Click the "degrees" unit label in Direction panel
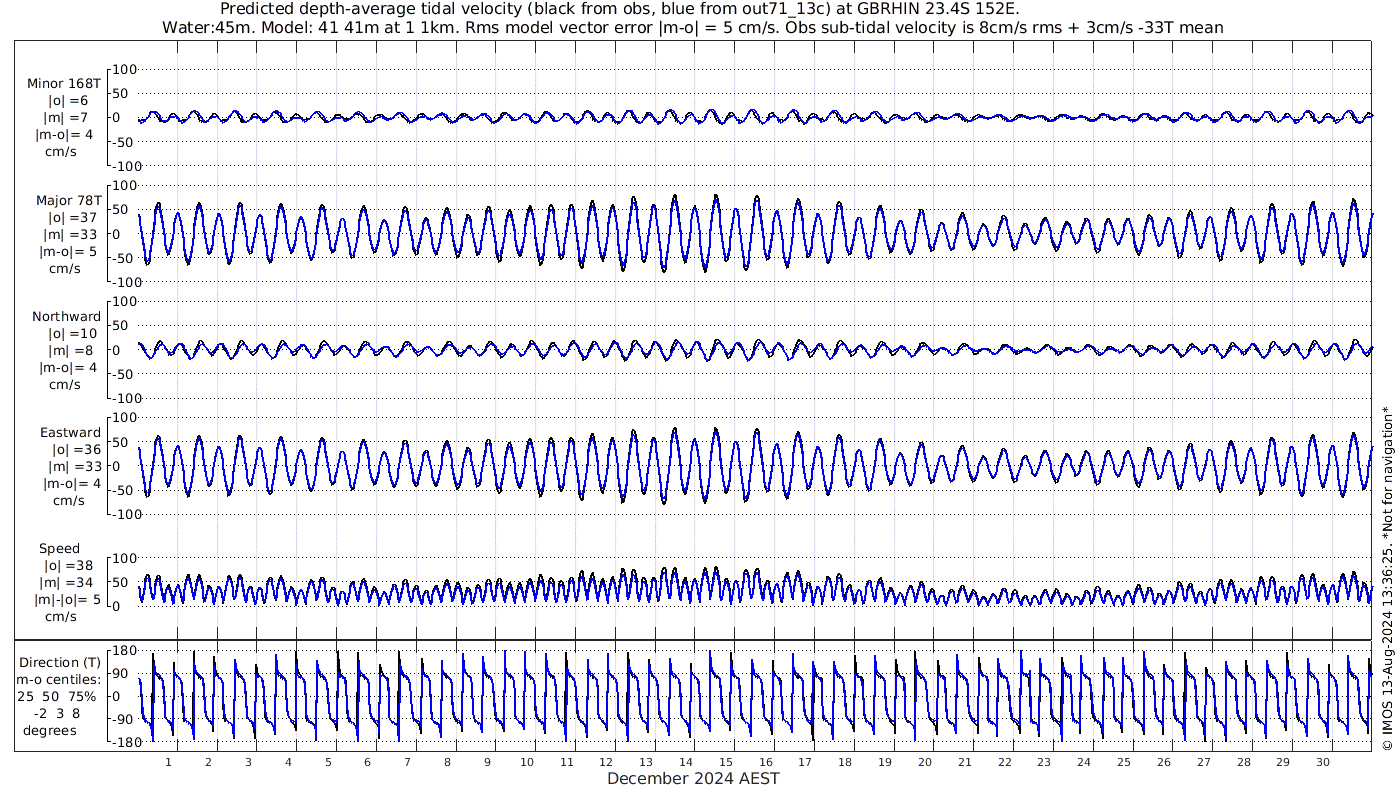 [x=51, y=730]
